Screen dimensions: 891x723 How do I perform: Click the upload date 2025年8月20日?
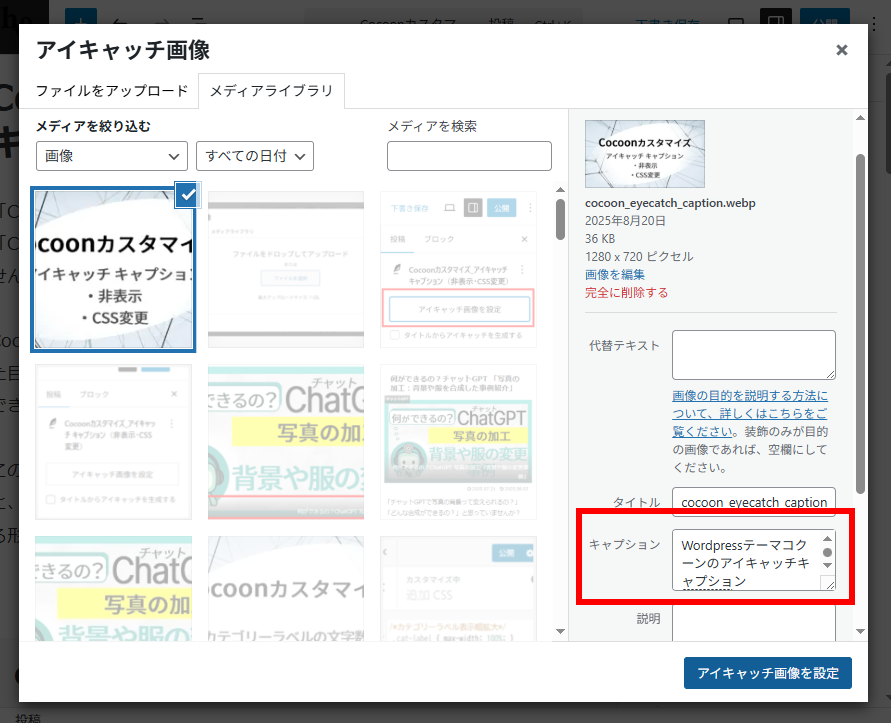click(625, 221)
